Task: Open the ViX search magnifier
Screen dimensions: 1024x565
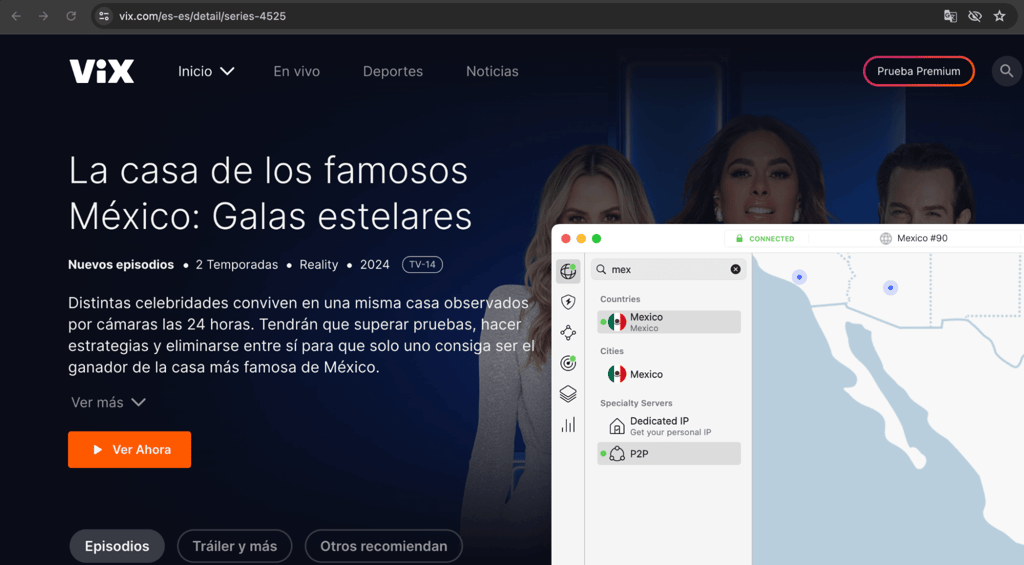Action: click(x=1006, y=71)
